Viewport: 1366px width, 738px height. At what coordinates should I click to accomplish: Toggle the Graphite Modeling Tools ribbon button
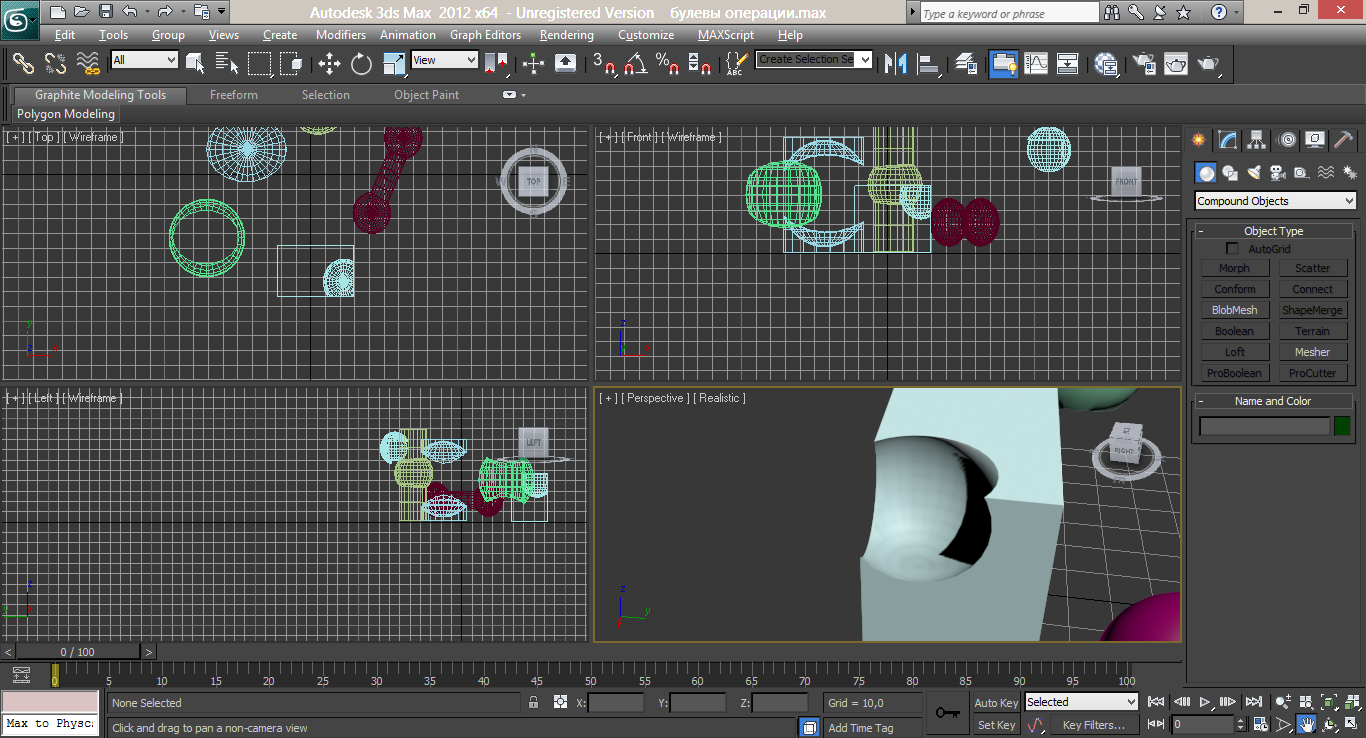(1003, 63)
